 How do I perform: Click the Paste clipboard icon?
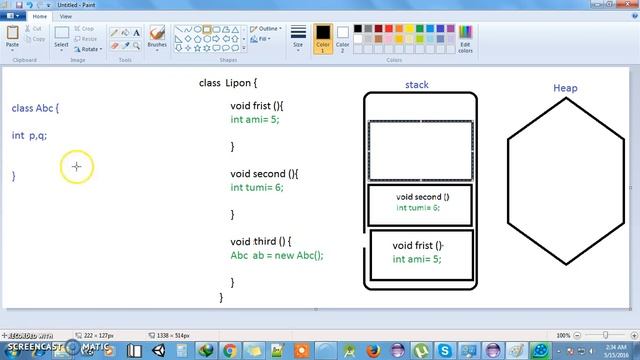pos(13,33)
